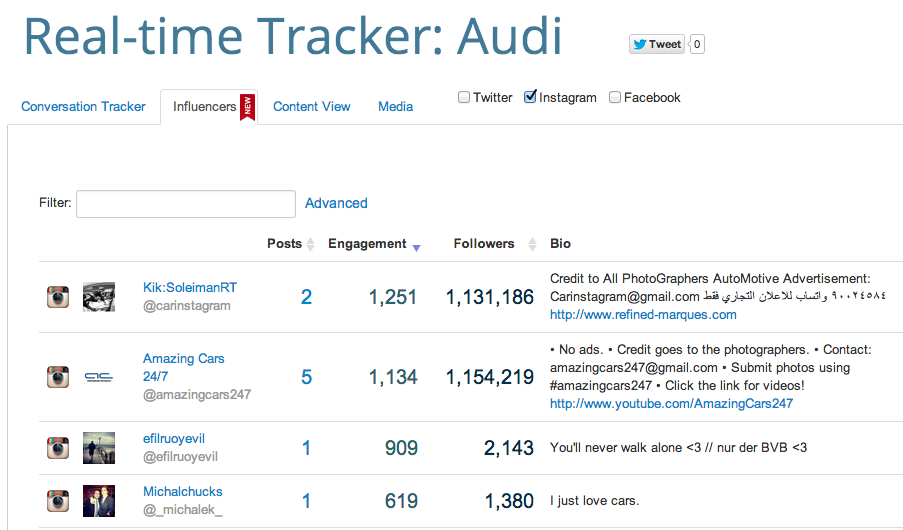Click the followers value 1,131,186
Screen dimensions: 903x530
point(490,297)
